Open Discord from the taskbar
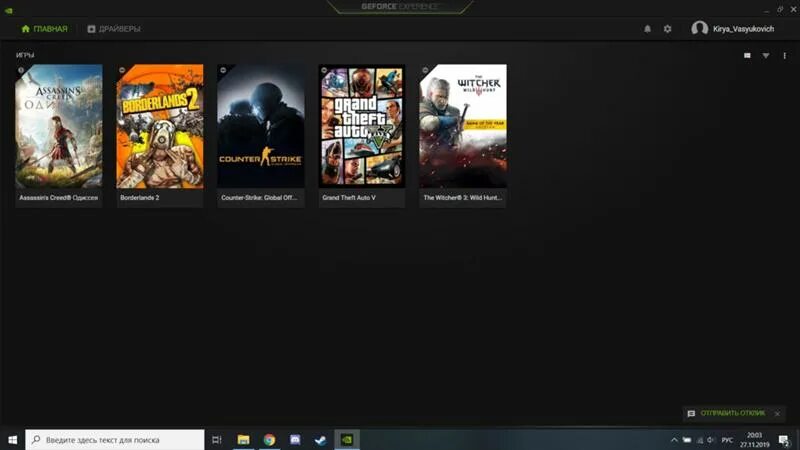 tap(295, 440)
